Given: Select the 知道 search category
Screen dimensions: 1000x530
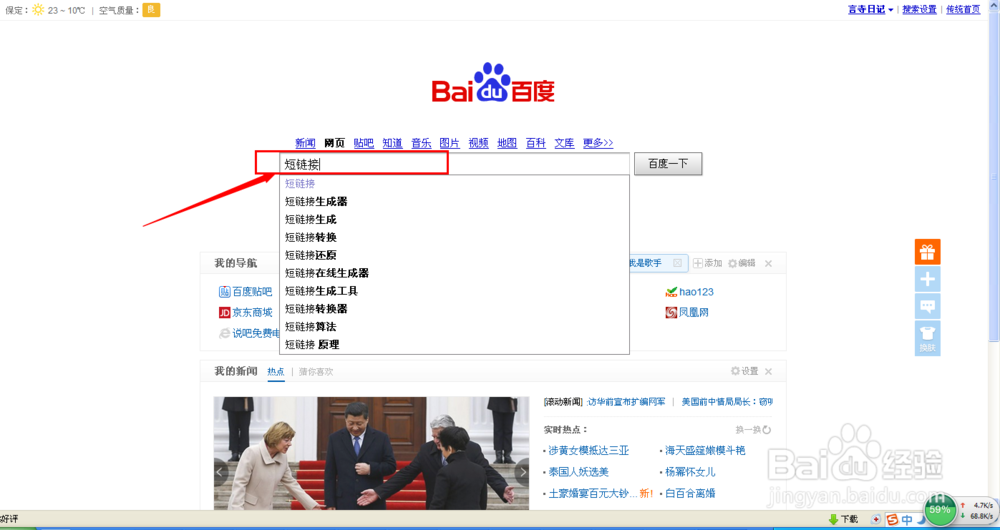Looking at the screenshot, I should click(x=392, y=143).
